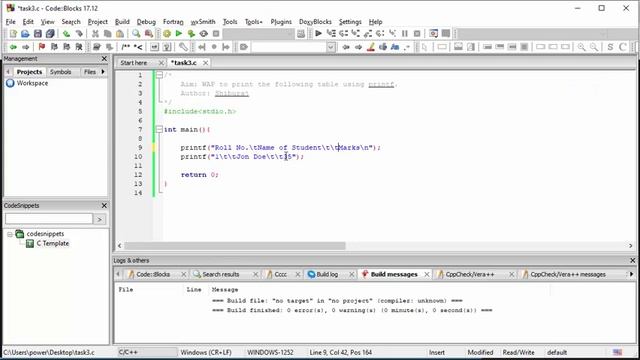640x360 pixels.
Task: Click the Abort build square icon
Action: 216,34
